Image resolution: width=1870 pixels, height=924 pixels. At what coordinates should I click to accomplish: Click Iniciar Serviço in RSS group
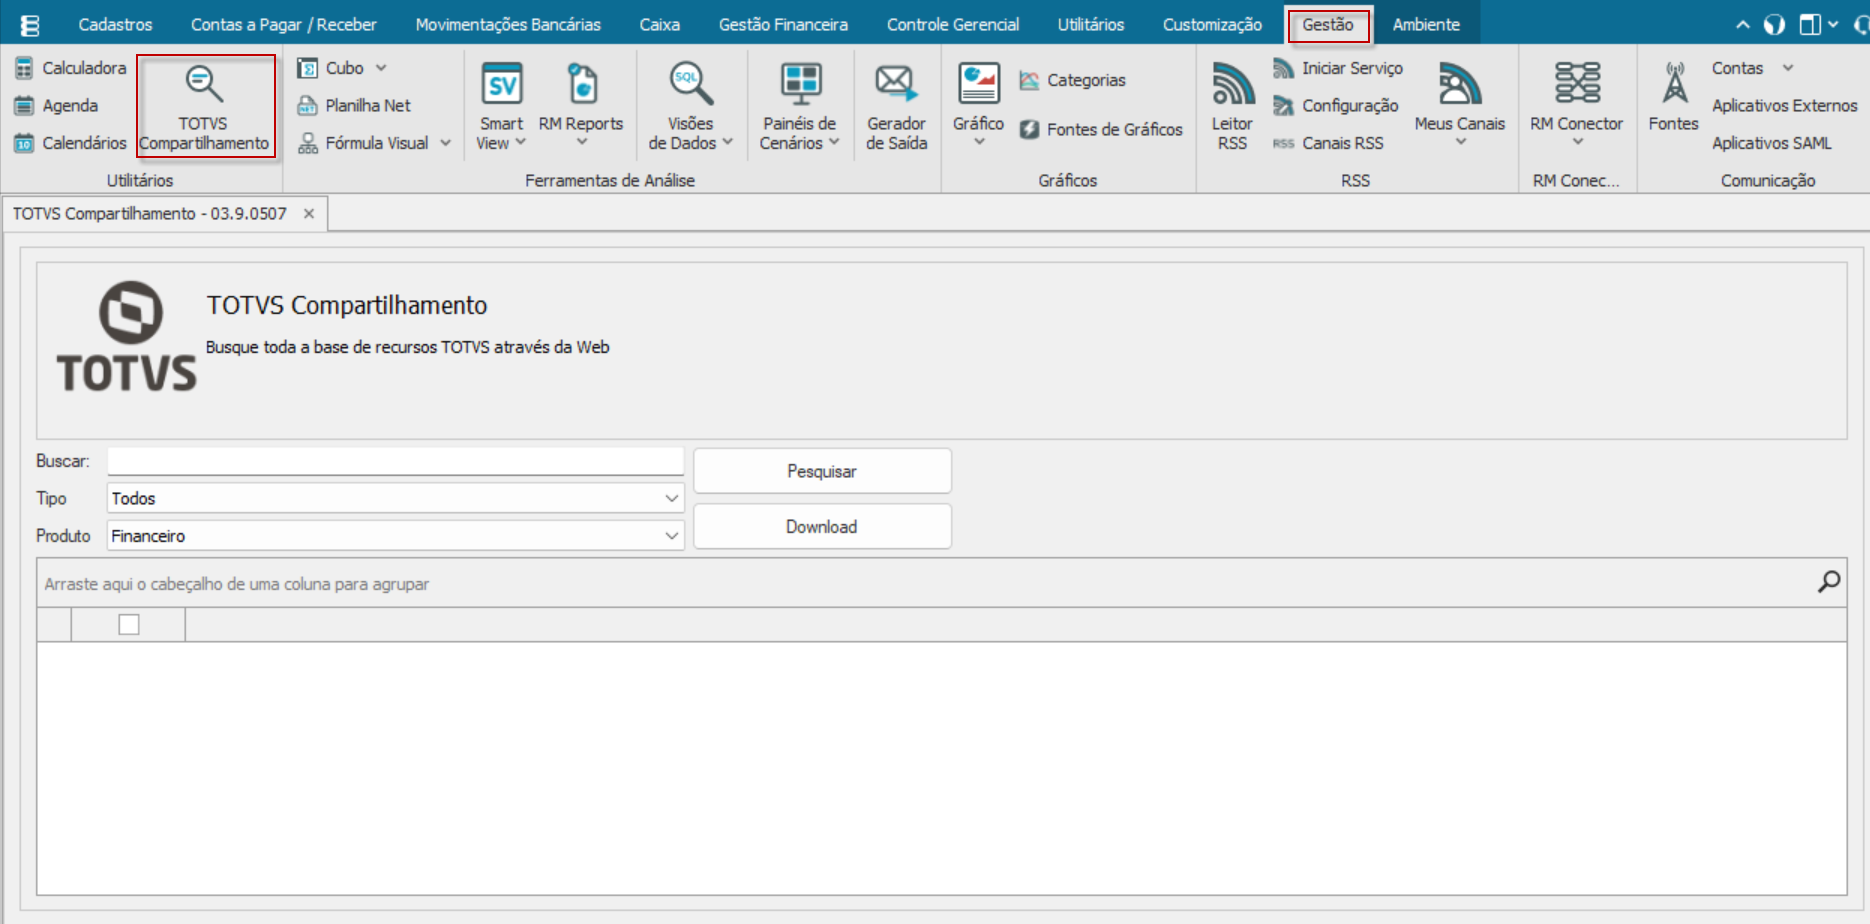coord(1338,68)
